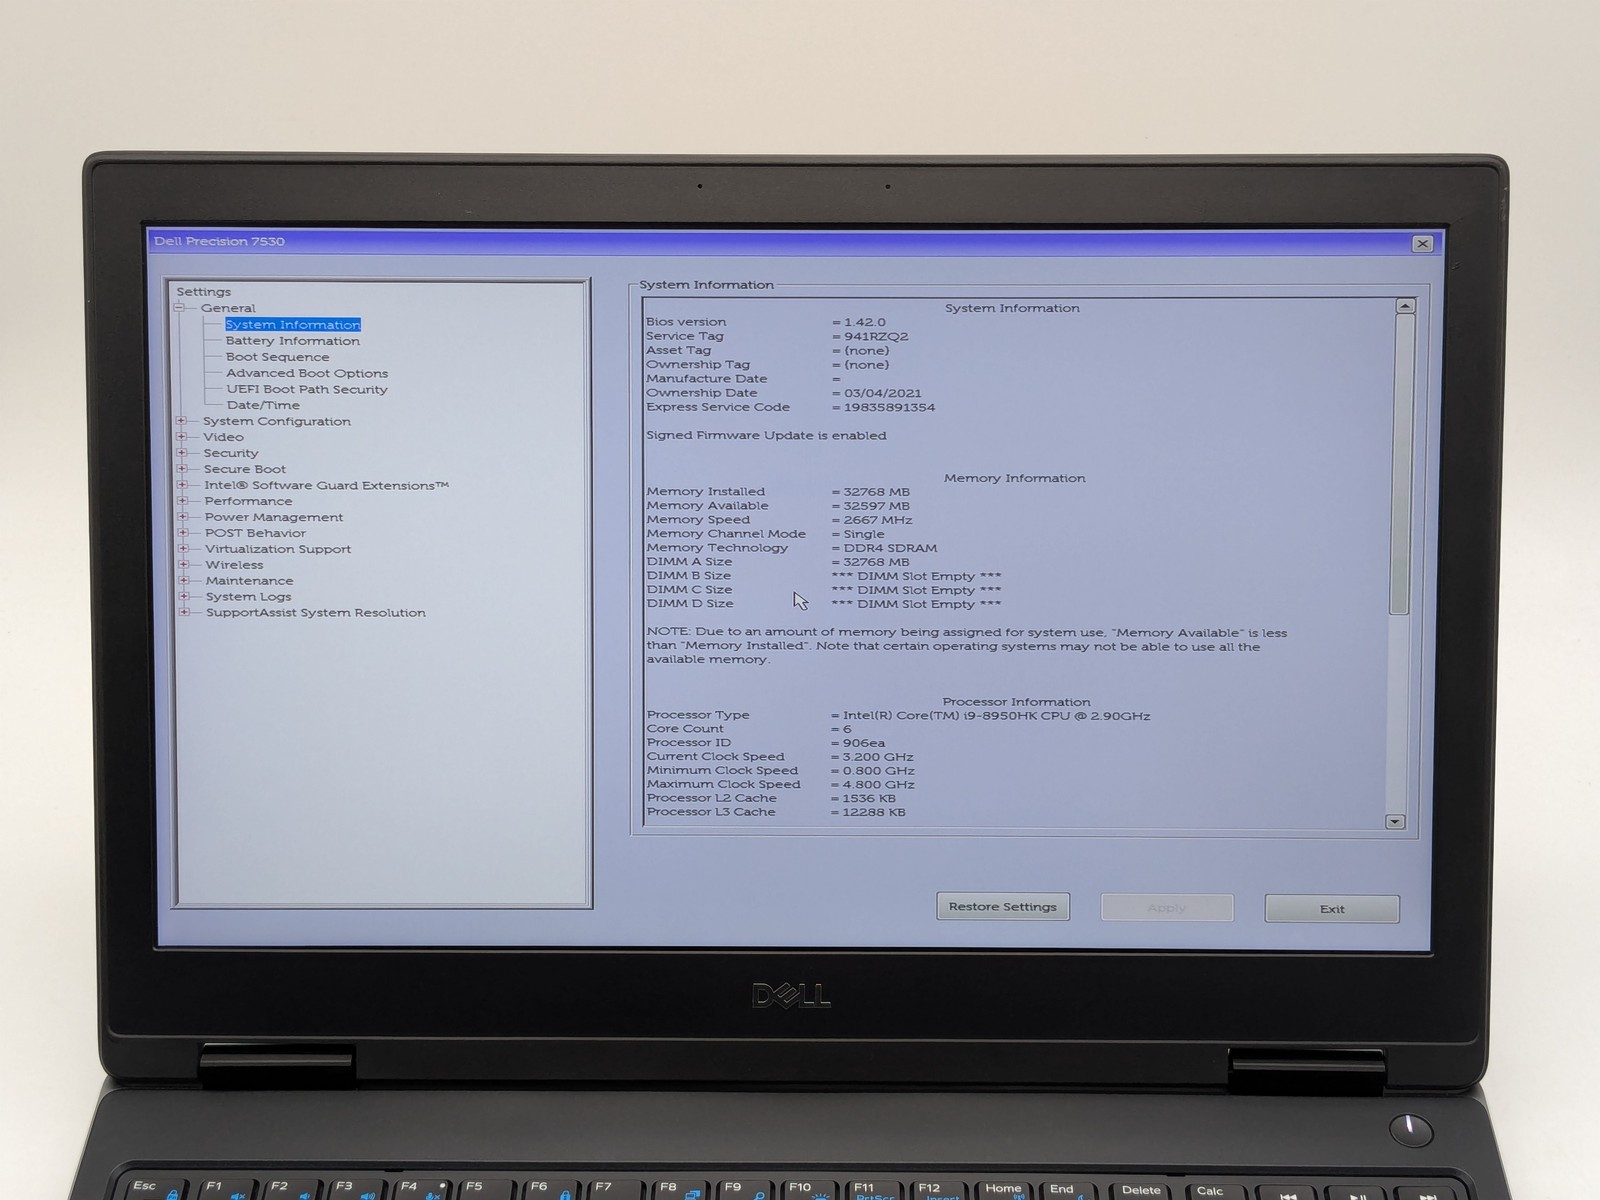
Task: Close the Dell Precision 7530 window
Action: 1422,243
